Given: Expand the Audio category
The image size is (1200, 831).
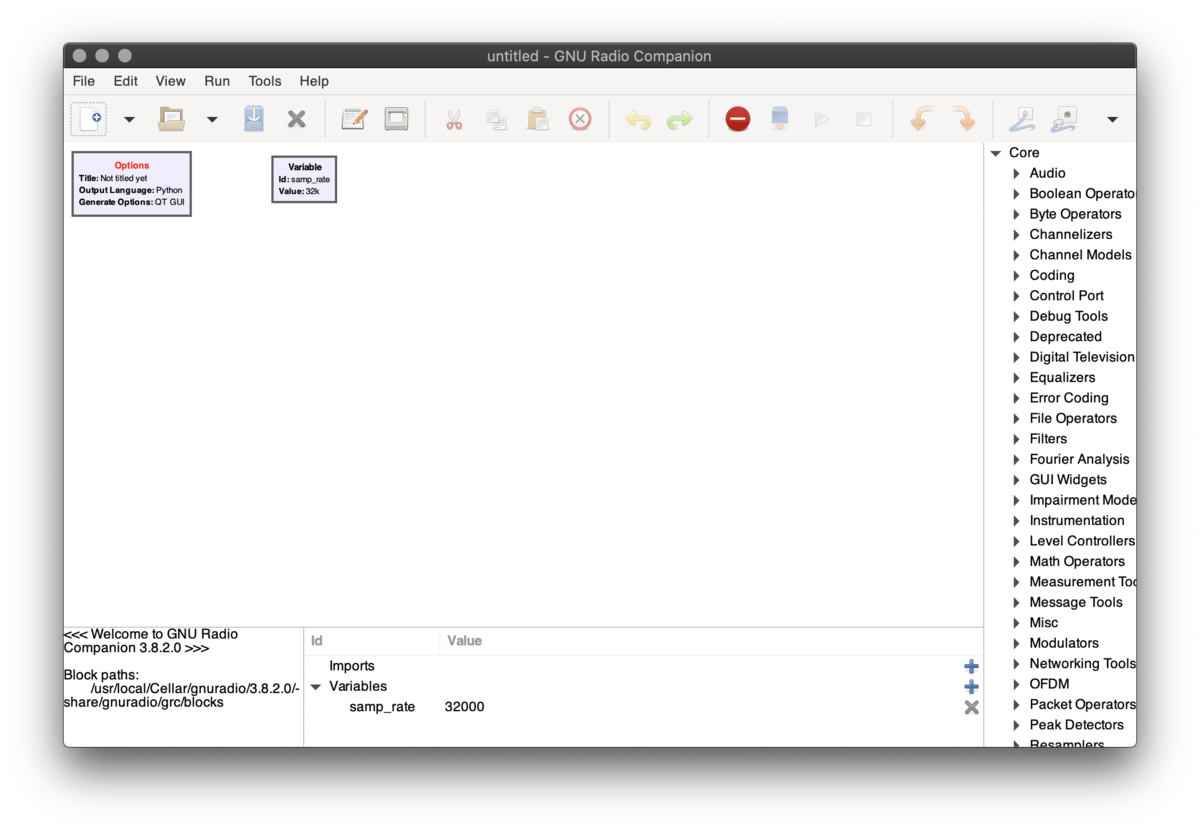Looking at the screenshot, I should coord(1017,174).
